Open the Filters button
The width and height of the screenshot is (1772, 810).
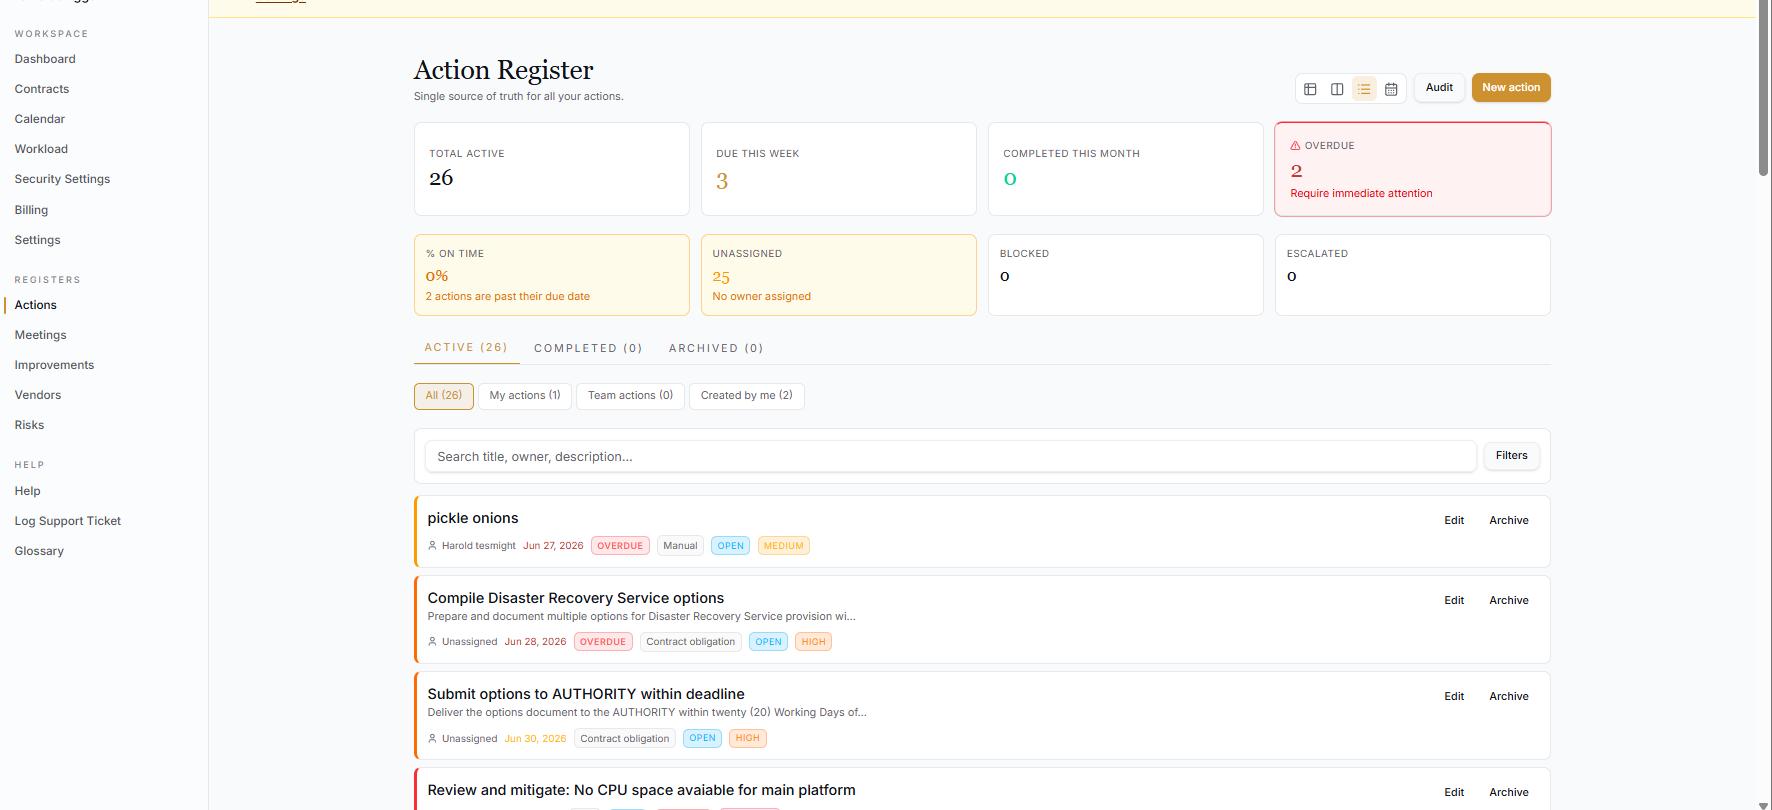1511,456
